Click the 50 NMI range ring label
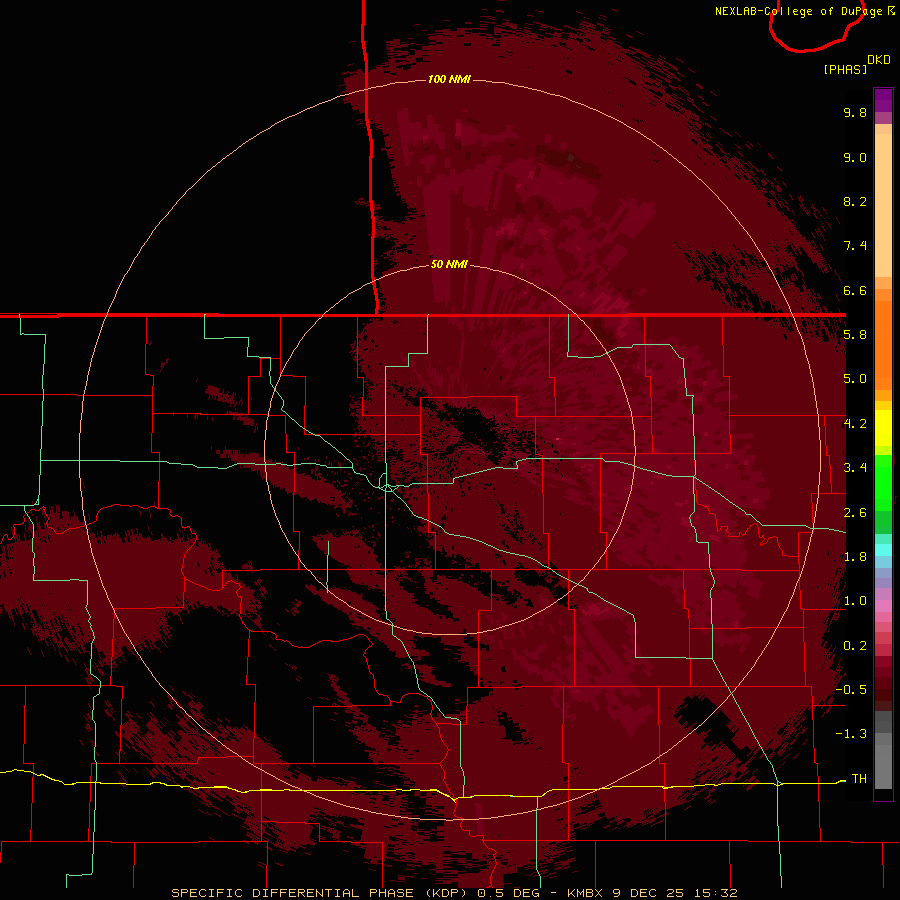This screenshot has width=900, height=900. click(x=449, y=264)
